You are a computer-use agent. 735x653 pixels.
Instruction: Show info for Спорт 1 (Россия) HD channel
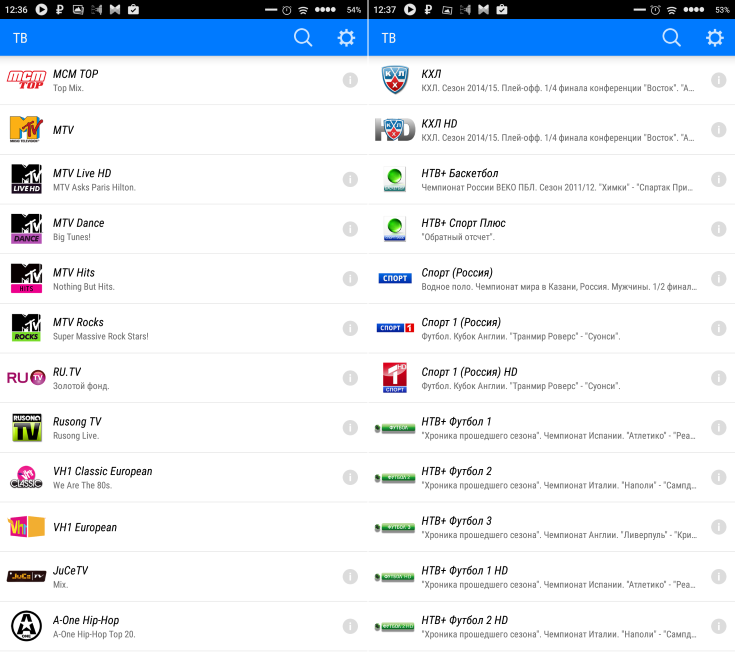click(x=719, y=378)
